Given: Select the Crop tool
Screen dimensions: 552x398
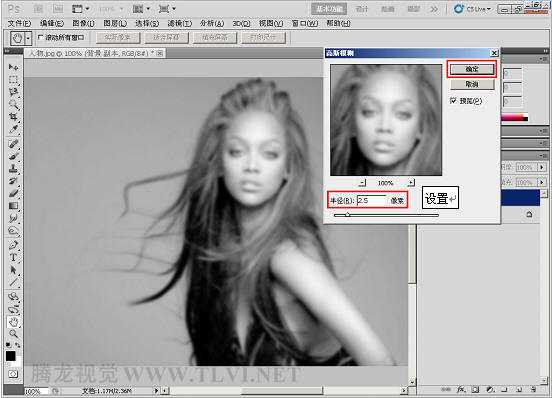Looking at the screenshot, I should (13, 117).
